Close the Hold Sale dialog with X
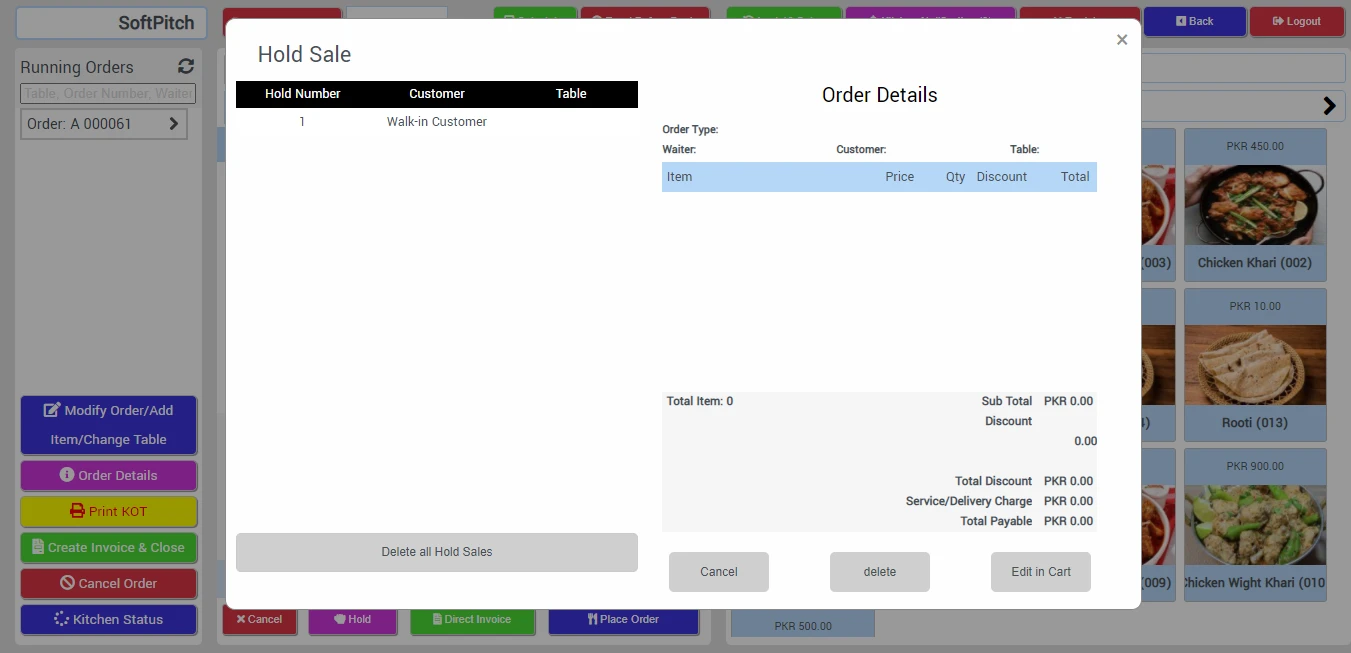 click(x=1121, y=40)
